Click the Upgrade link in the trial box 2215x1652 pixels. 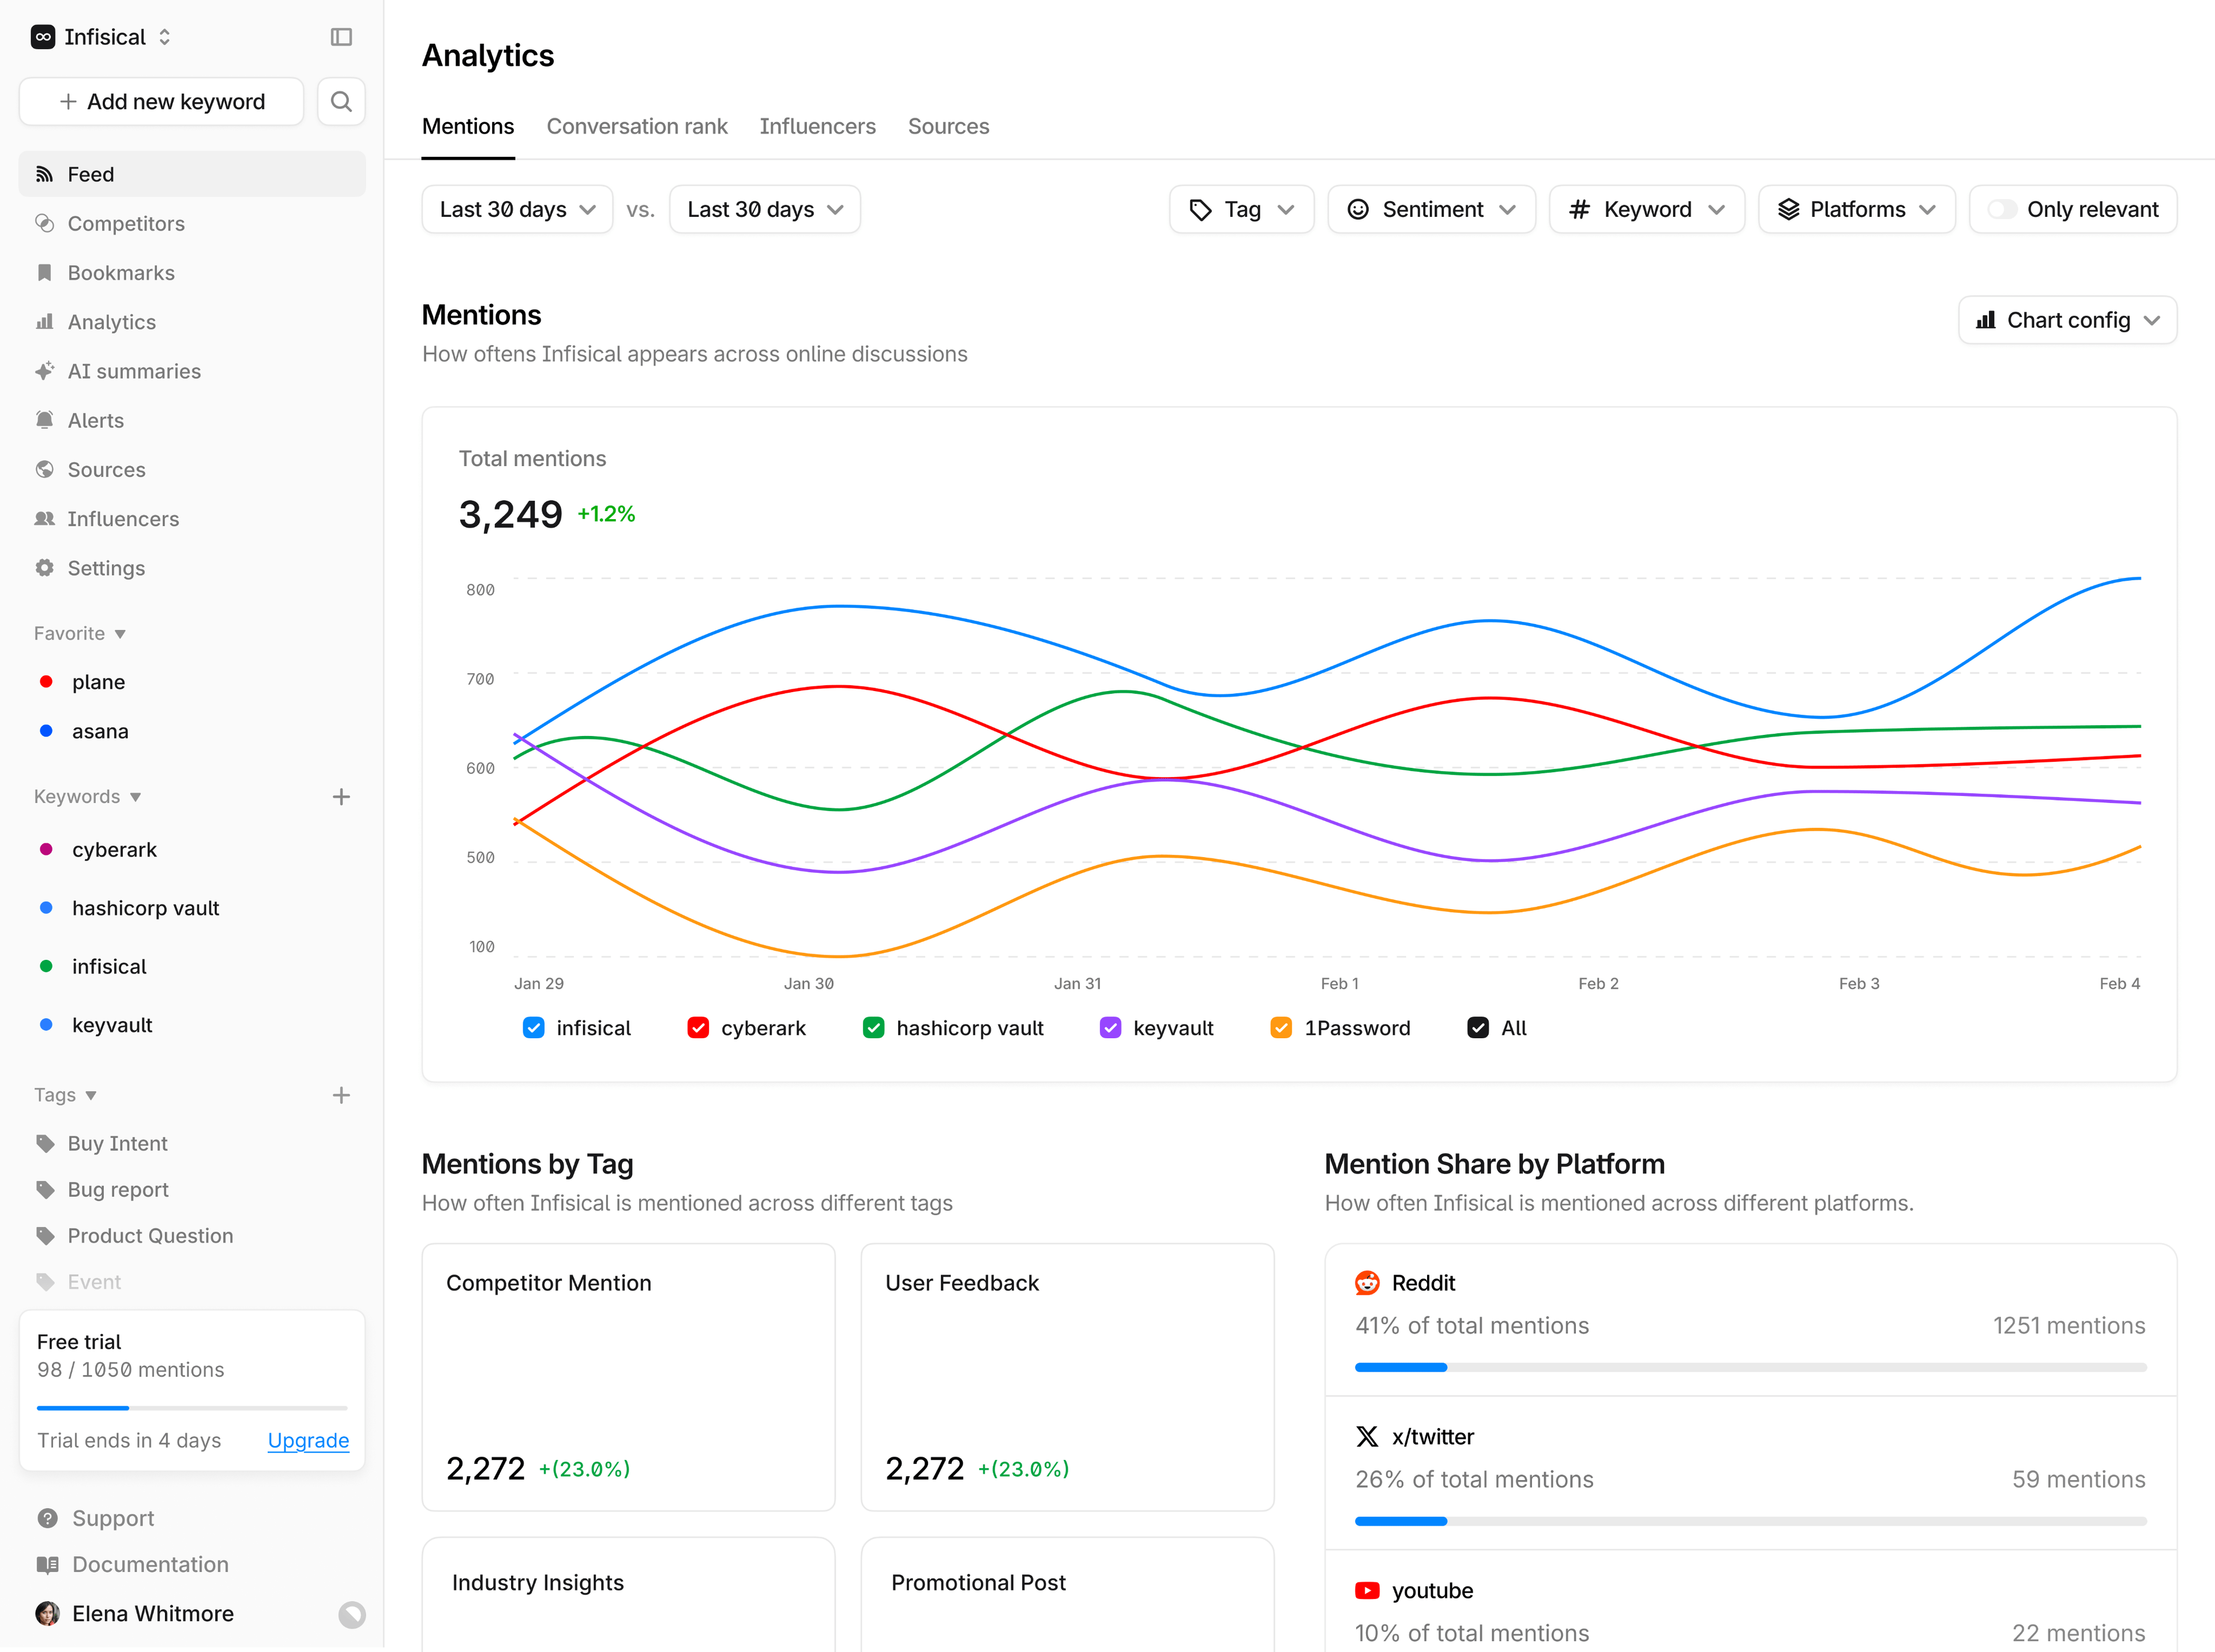[x=308, y=1440]
